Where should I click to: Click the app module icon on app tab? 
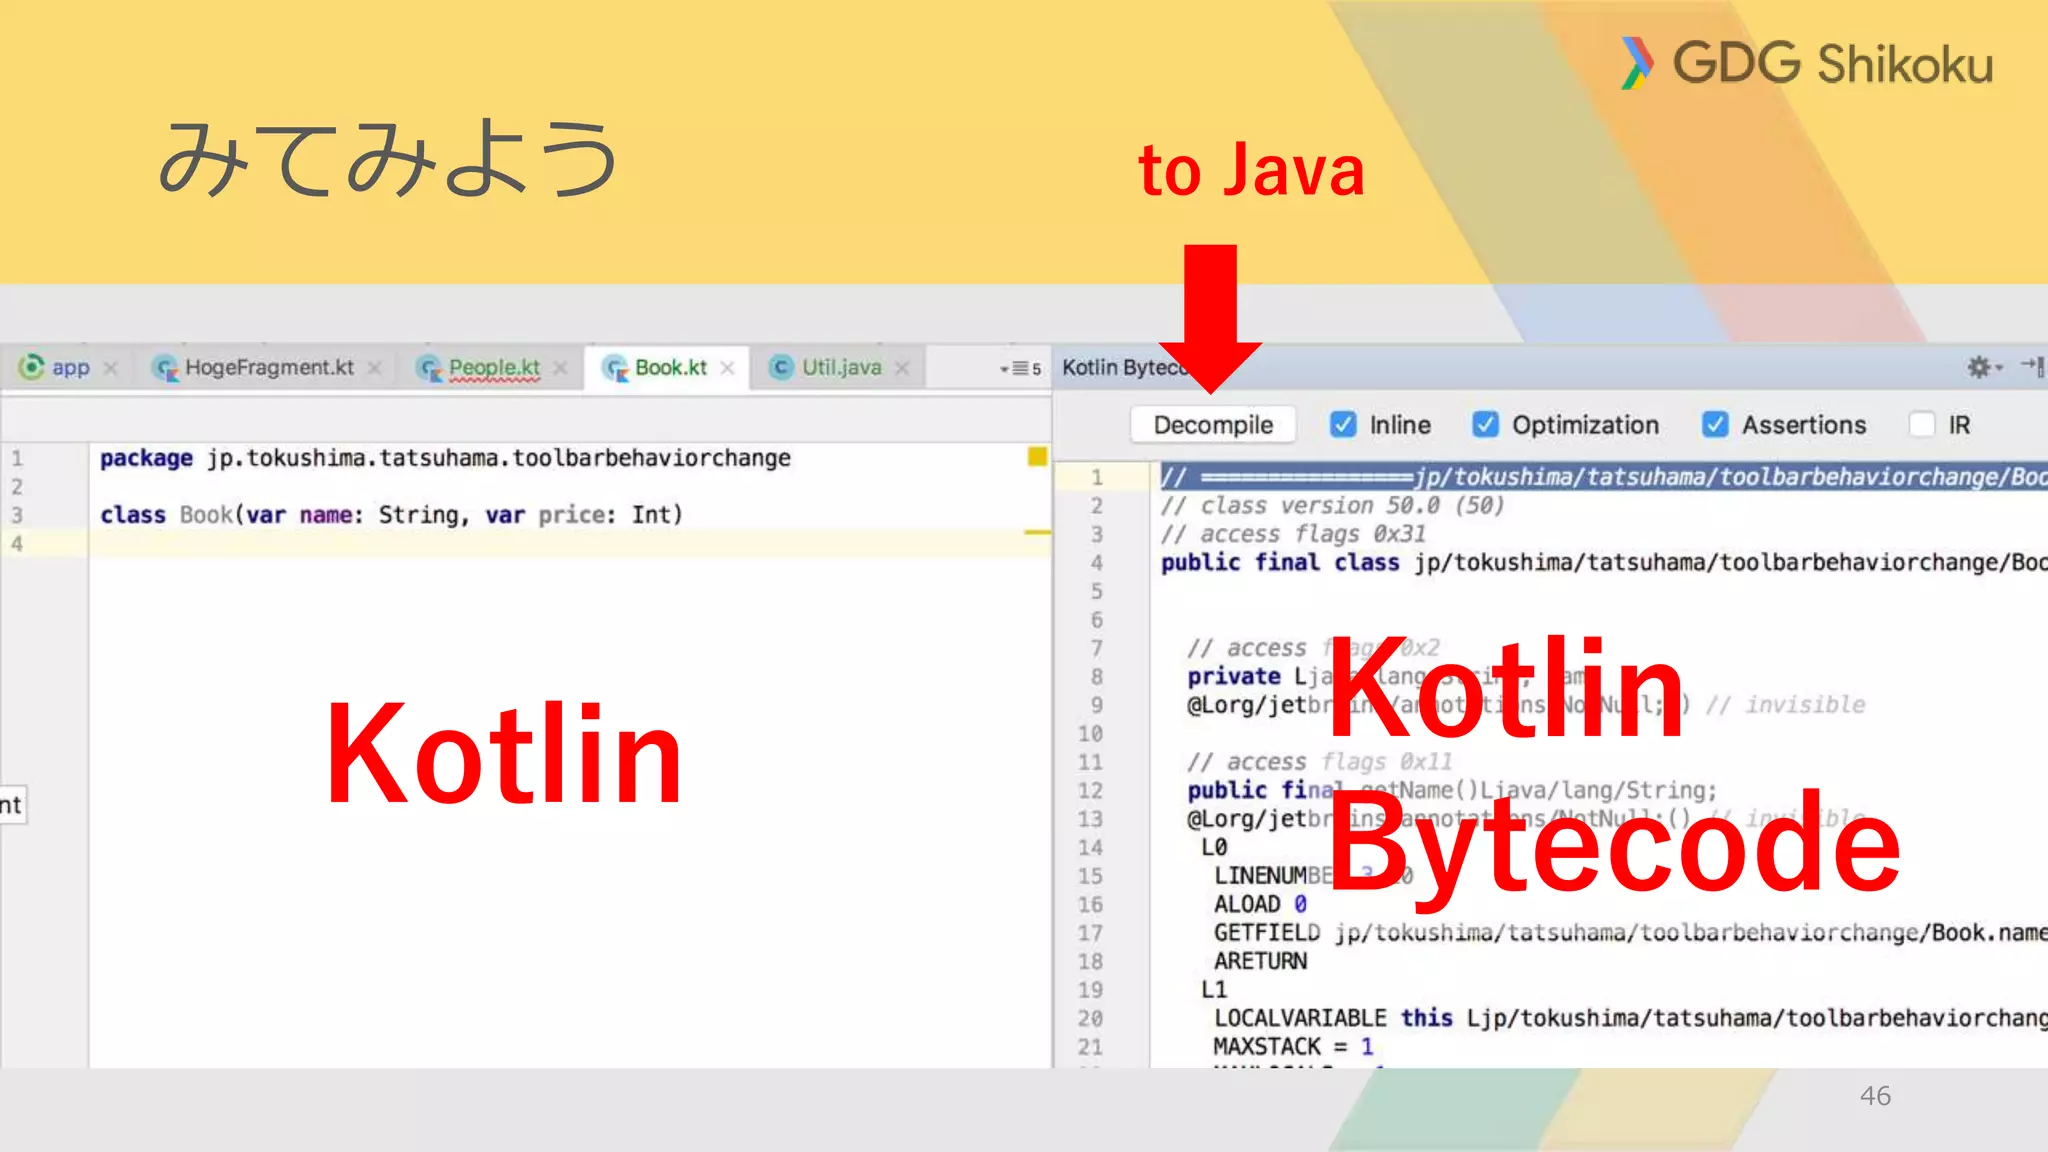click(32, 367)
